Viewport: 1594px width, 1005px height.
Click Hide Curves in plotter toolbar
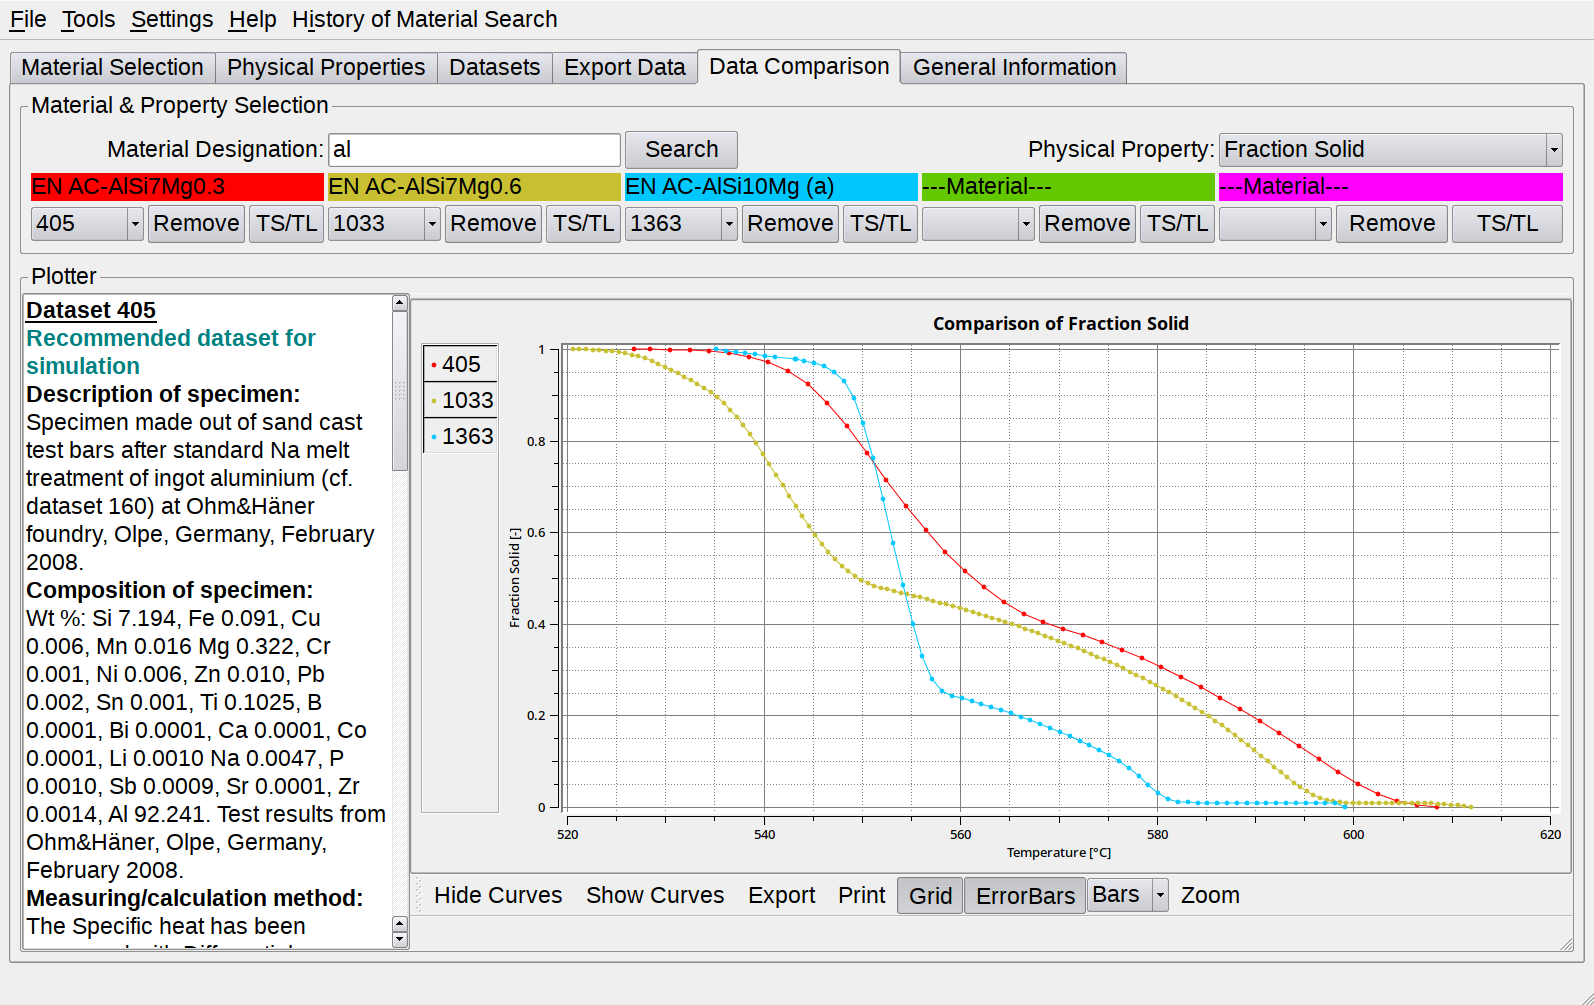(x=498, y=896)
